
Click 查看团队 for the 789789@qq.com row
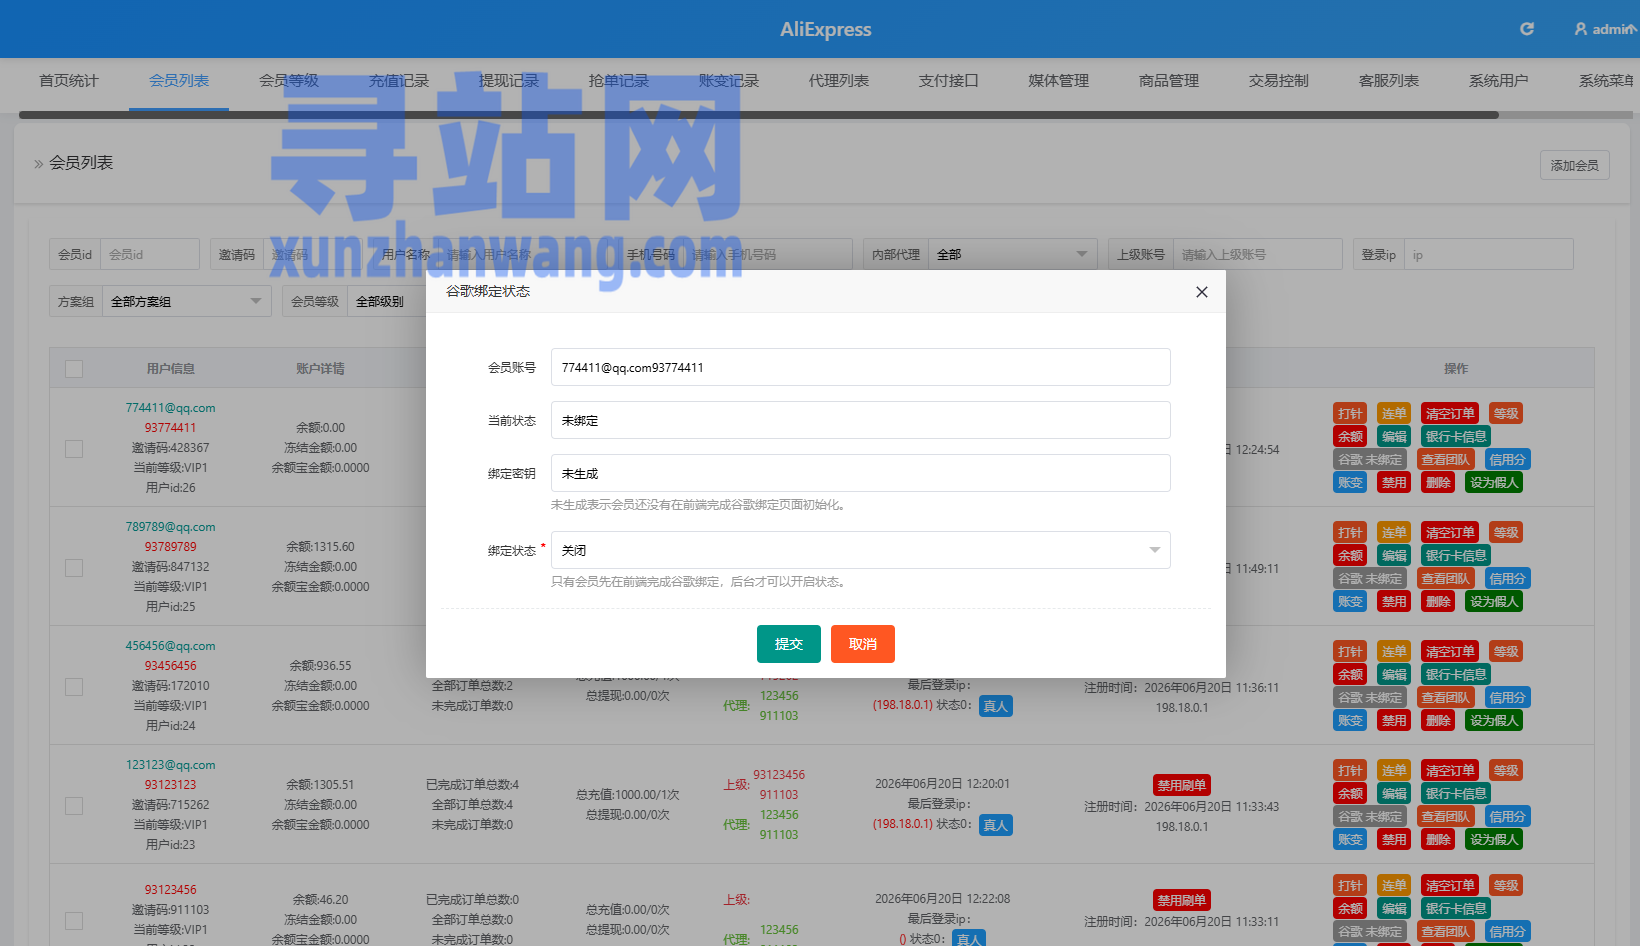coord(1446,578)
